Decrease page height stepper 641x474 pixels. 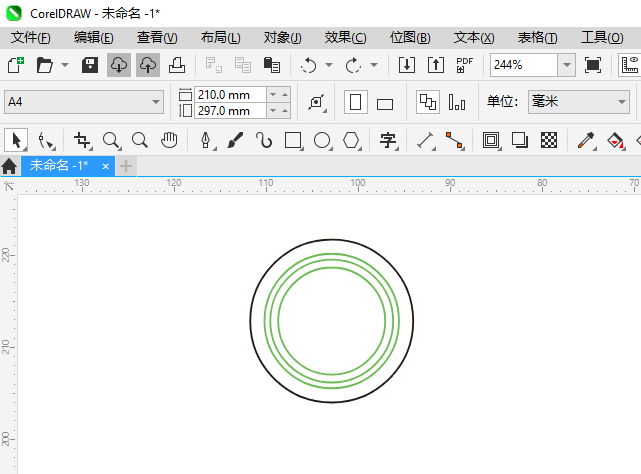pyautogui.click(x=273, y=110)
